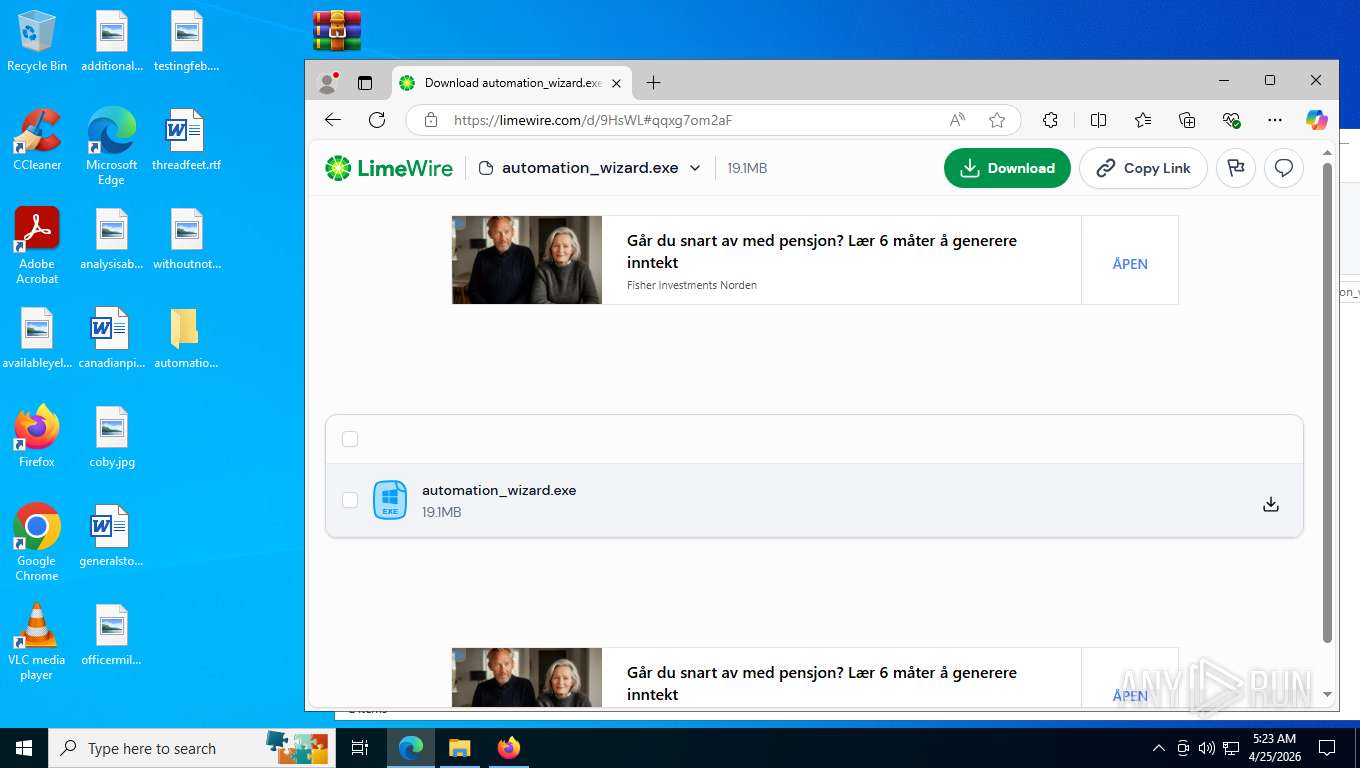
Task: Select threadfeet.rtf desktop file
Action: pos(186,140)
